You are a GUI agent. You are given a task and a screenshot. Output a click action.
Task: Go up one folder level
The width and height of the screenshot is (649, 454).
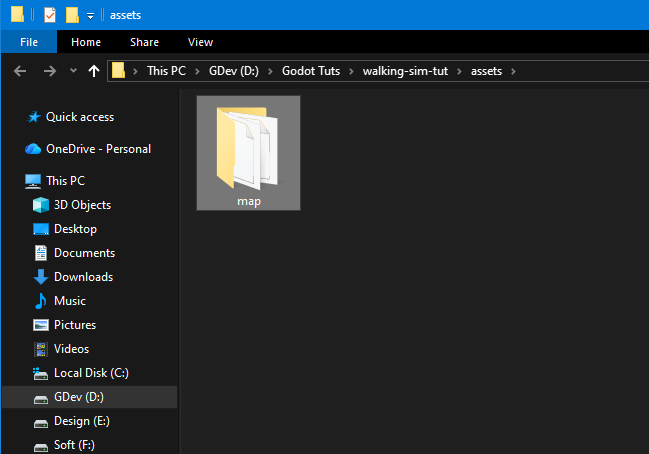tap(94, 71)
